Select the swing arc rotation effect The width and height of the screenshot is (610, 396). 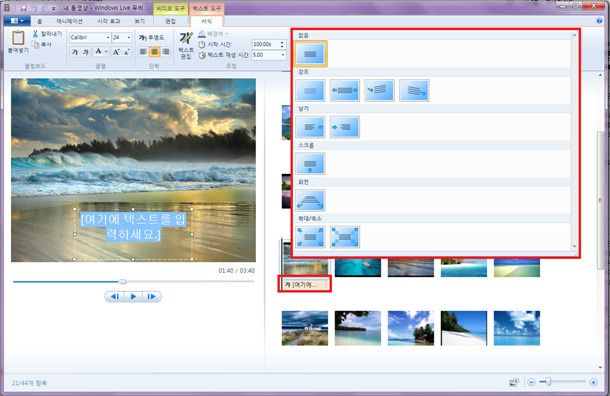[x=310, y=200]
